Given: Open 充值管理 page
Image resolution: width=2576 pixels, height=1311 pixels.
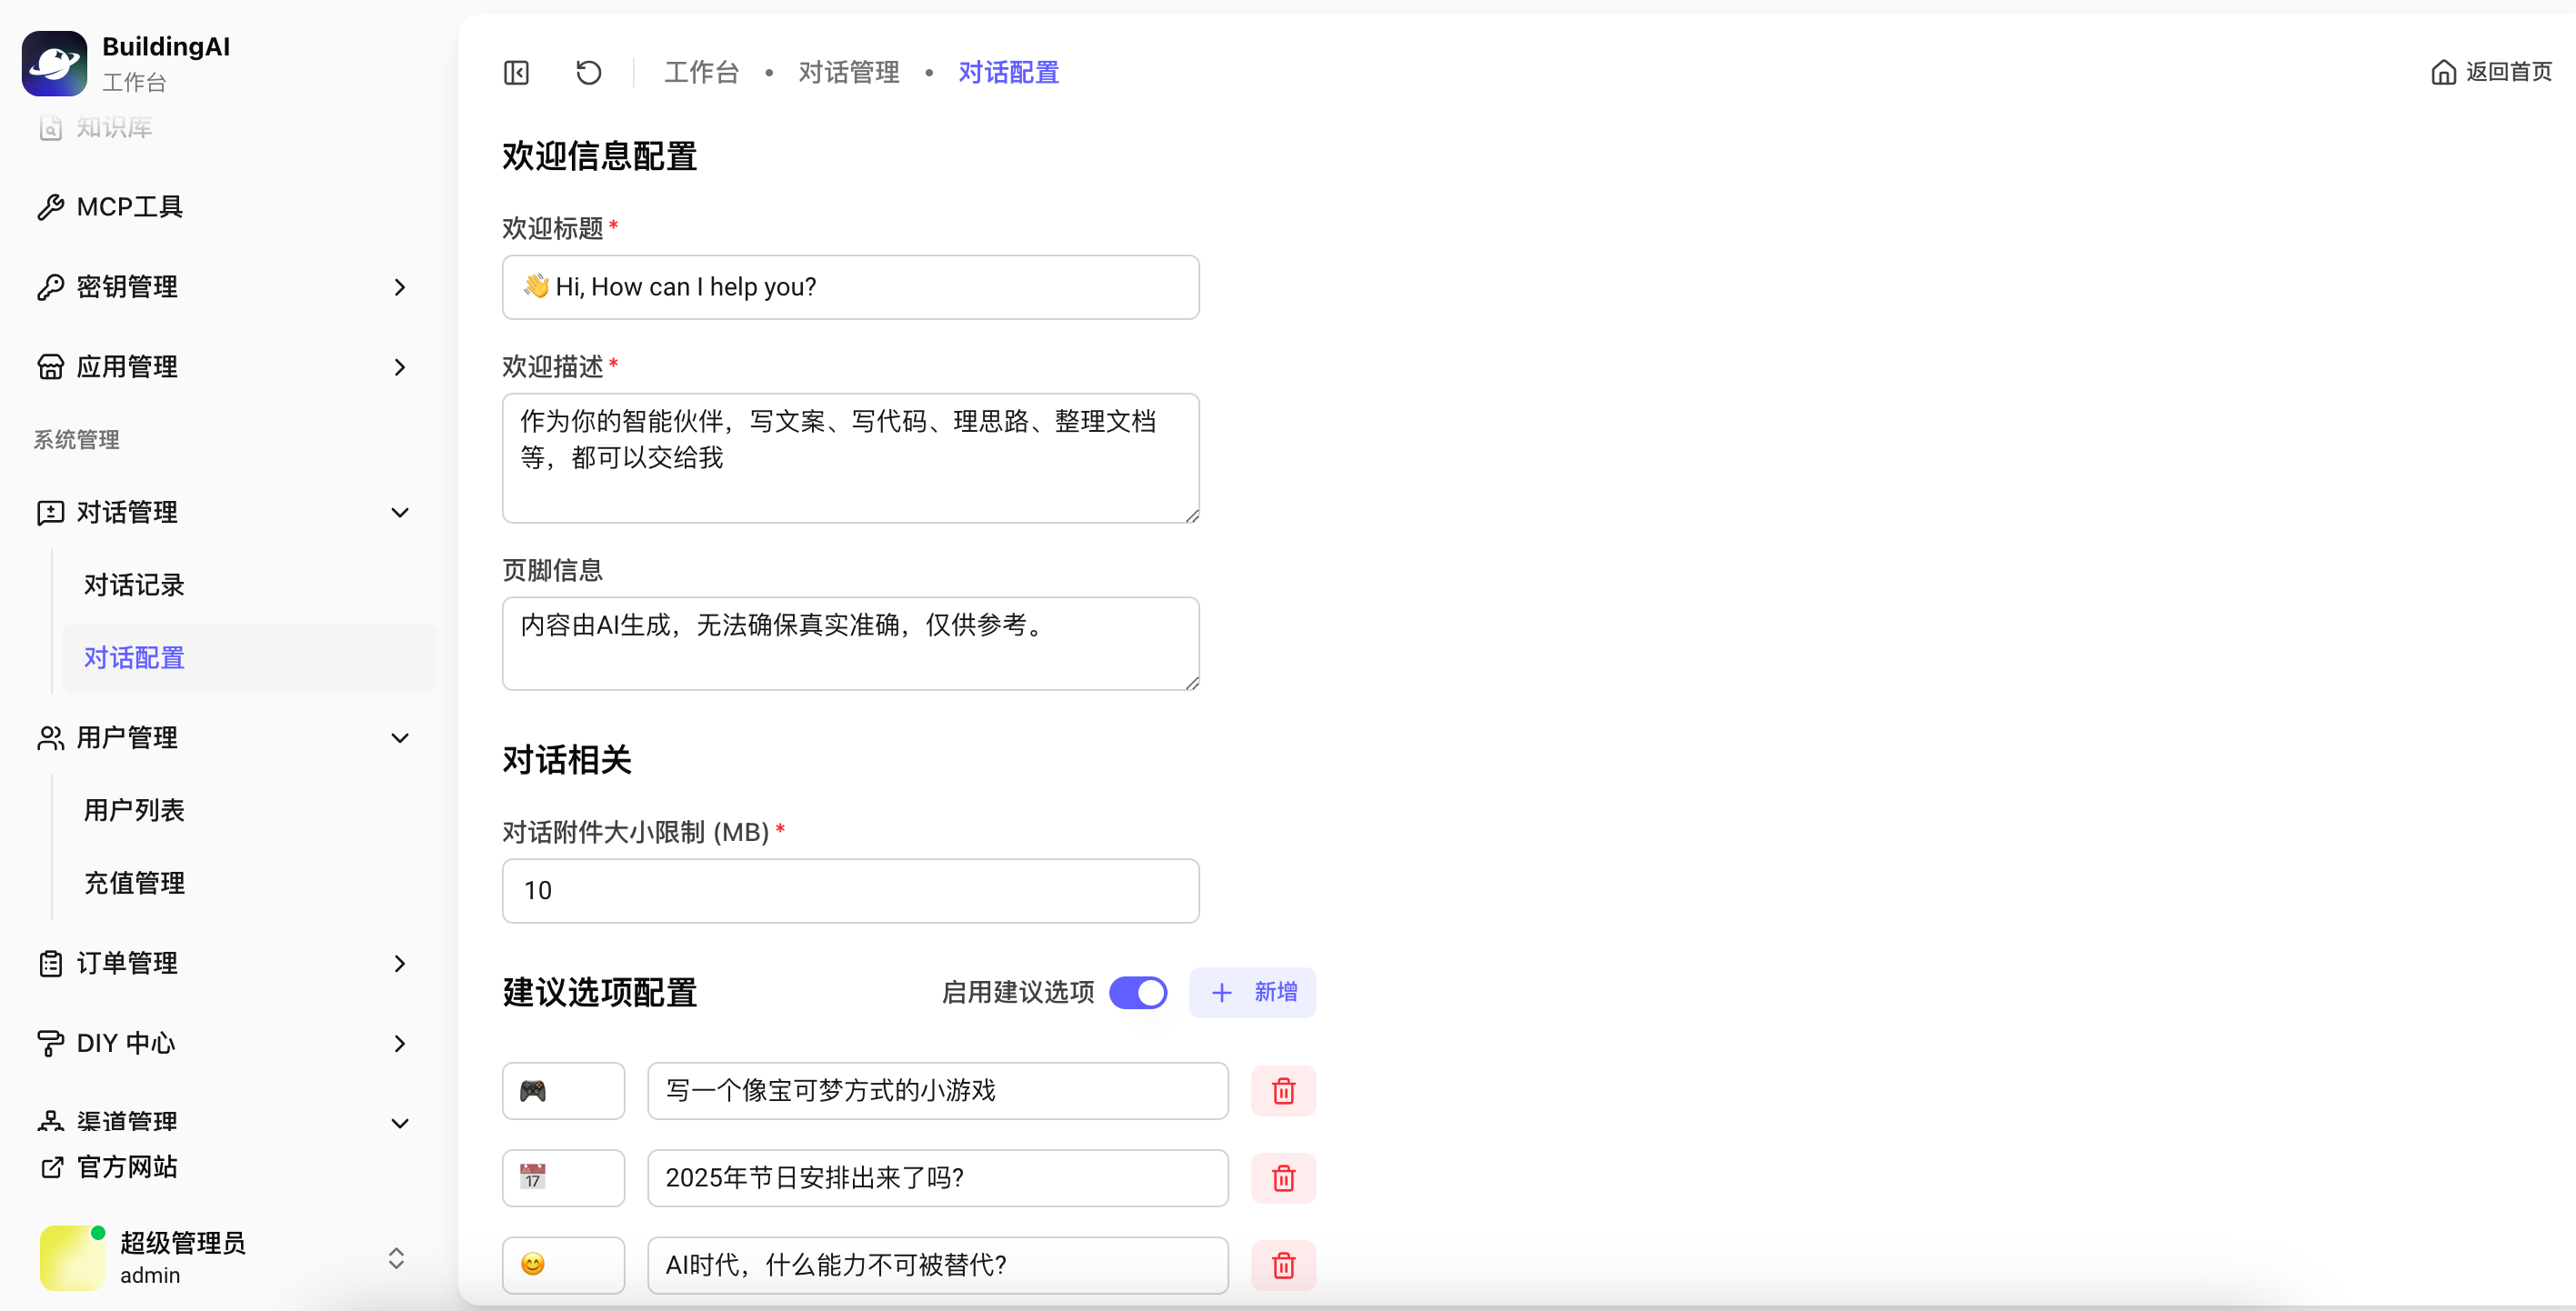Looking at the screenshot, I should 134,883.
